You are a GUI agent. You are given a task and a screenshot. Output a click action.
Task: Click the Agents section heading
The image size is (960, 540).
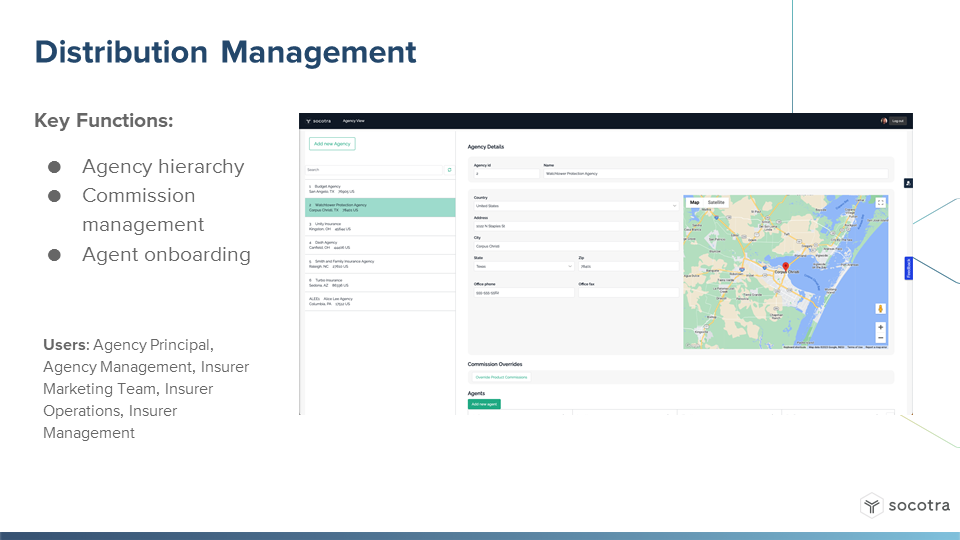(476, 394)
